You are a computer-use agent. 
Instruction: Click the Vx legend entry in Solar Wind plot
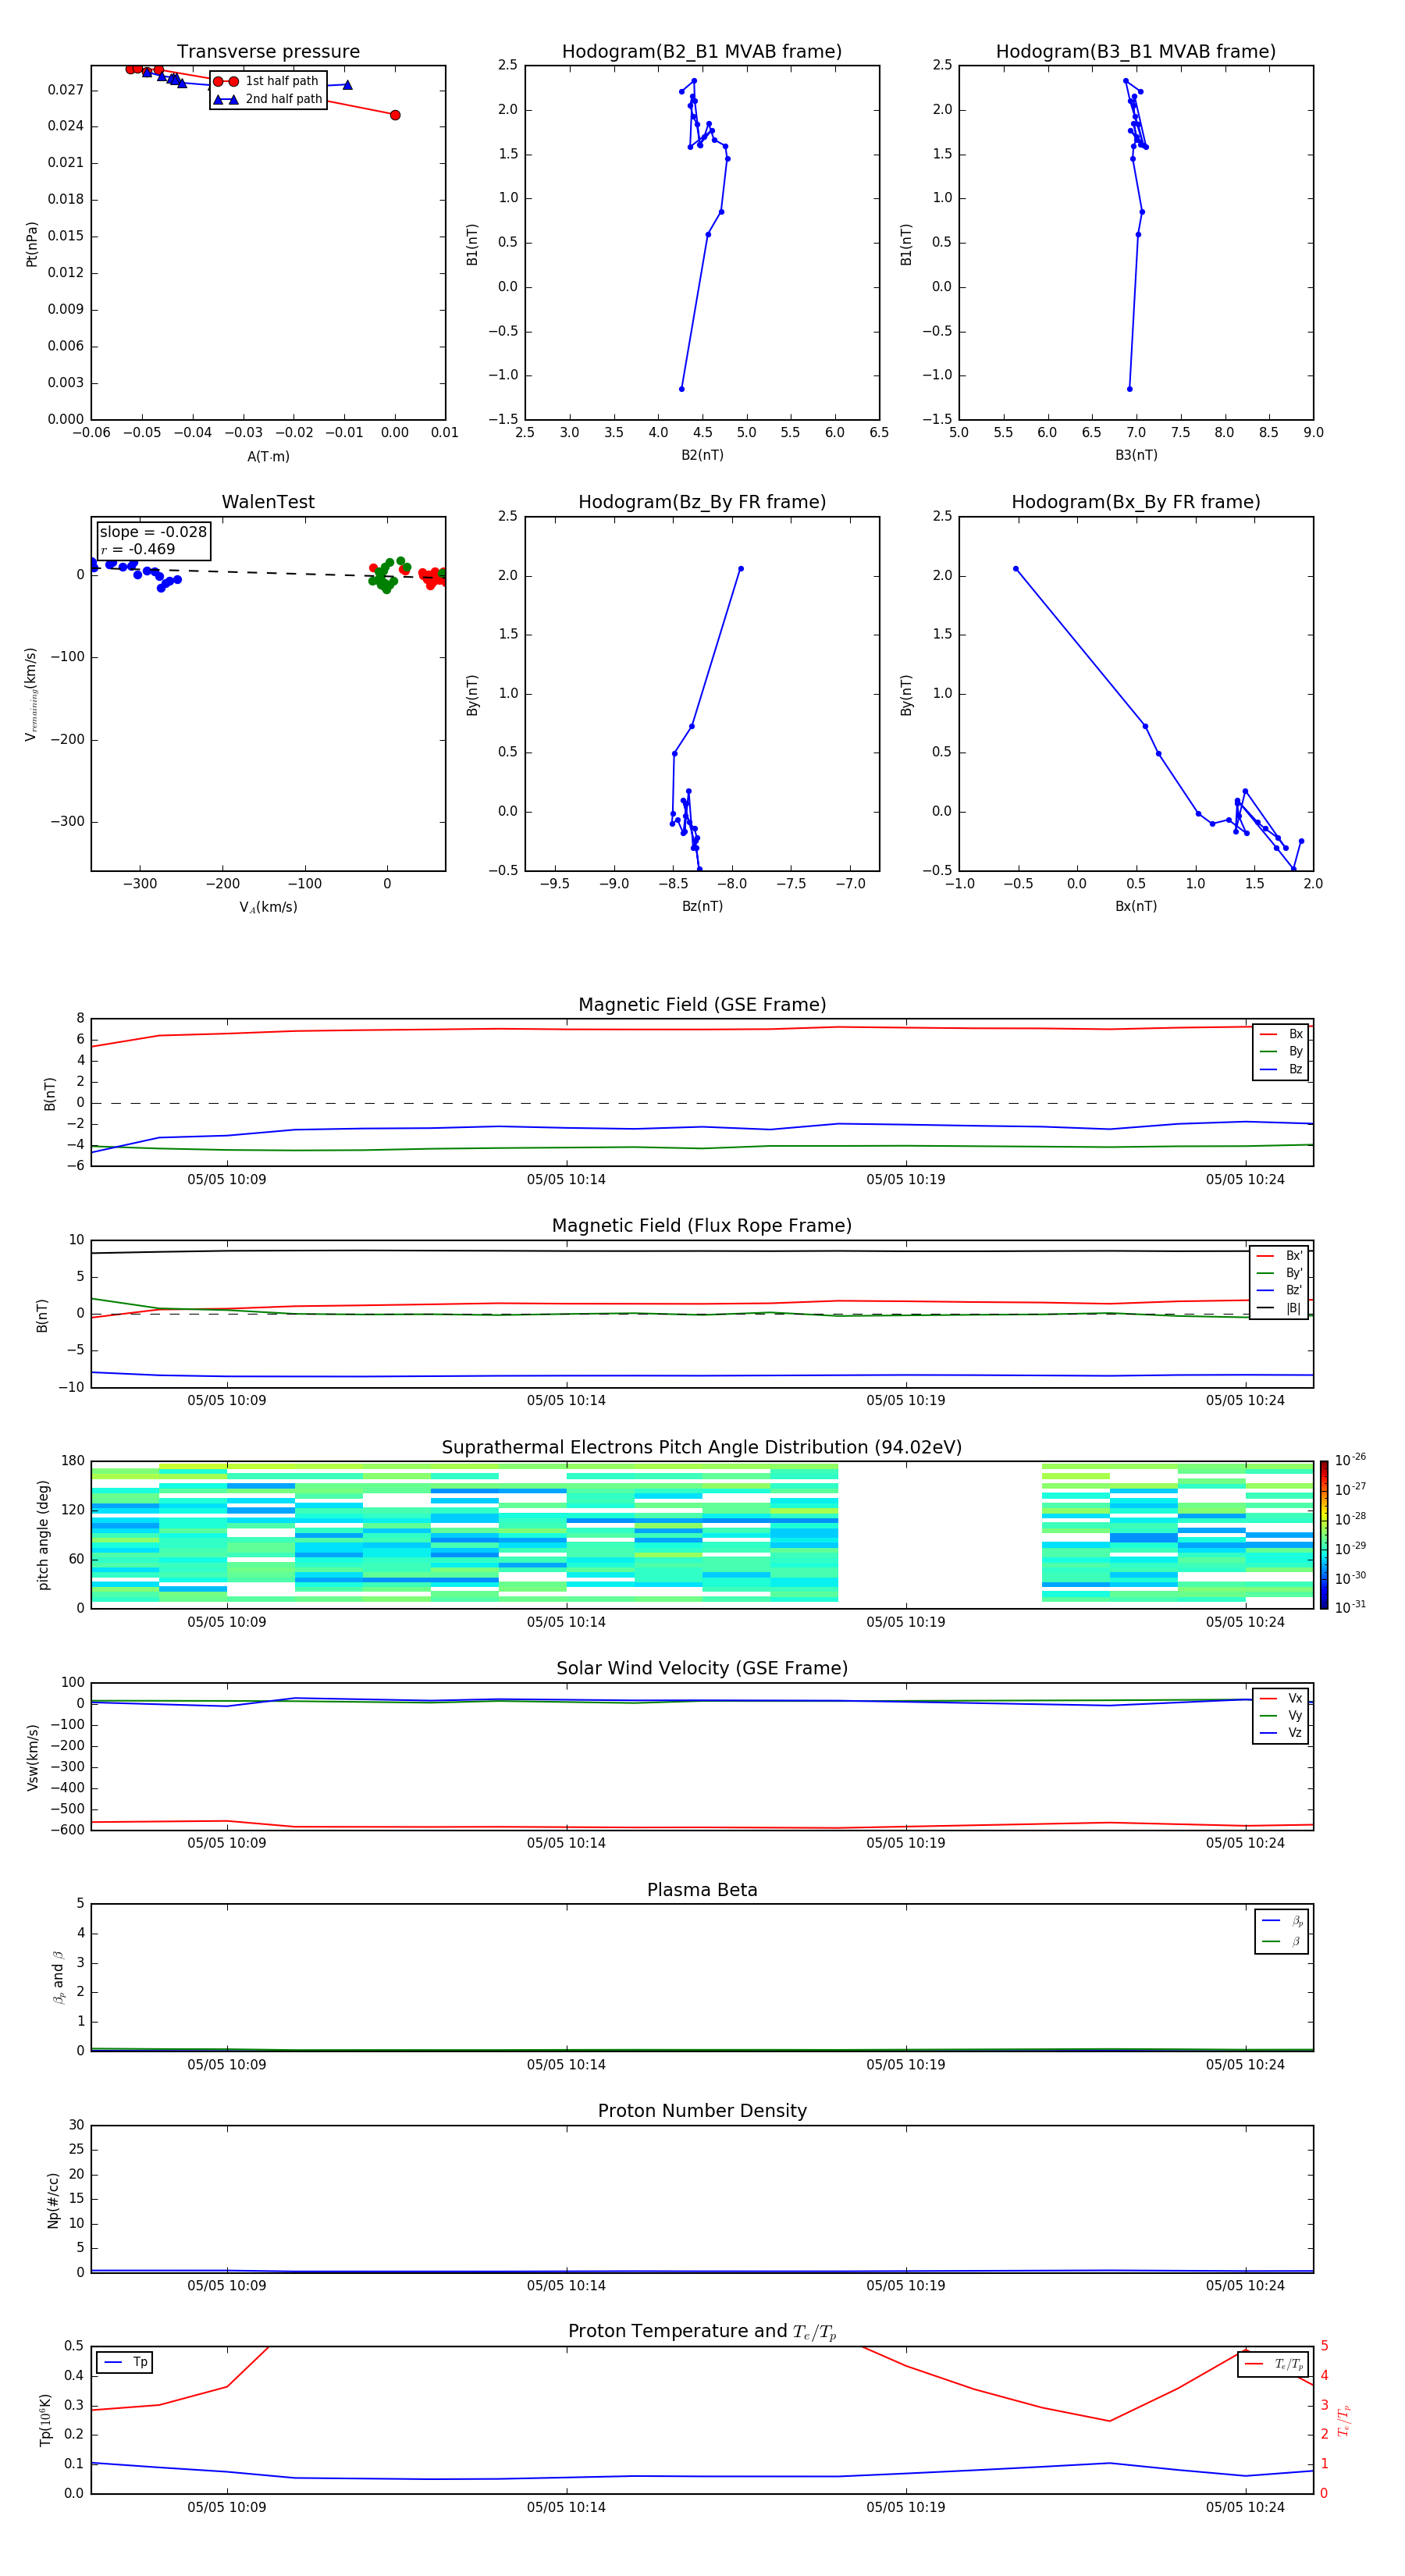coord(1281,1698)
